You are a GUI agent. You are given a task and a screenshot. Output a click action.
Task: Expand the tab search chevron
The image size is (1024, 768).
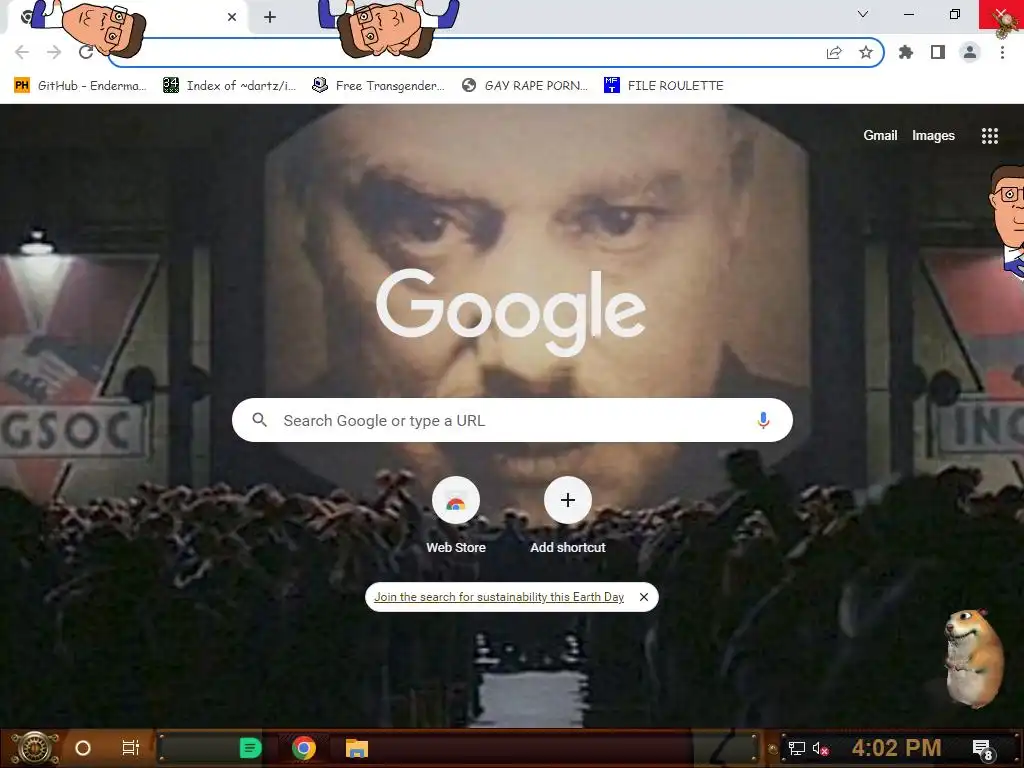pyautogui.click(x=863, y=14)
